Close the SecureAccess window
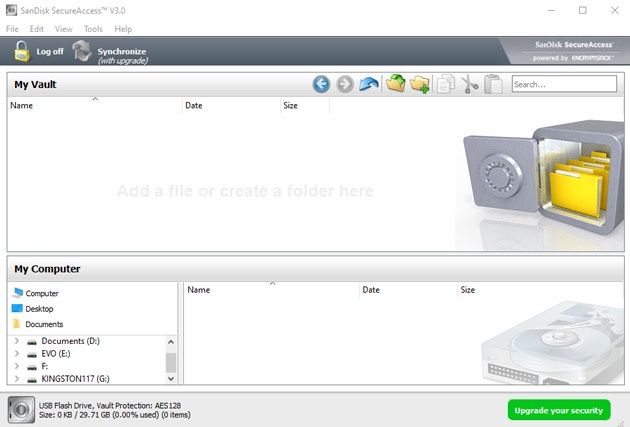Viewport: 630px width, 427px height. (614, 10)
